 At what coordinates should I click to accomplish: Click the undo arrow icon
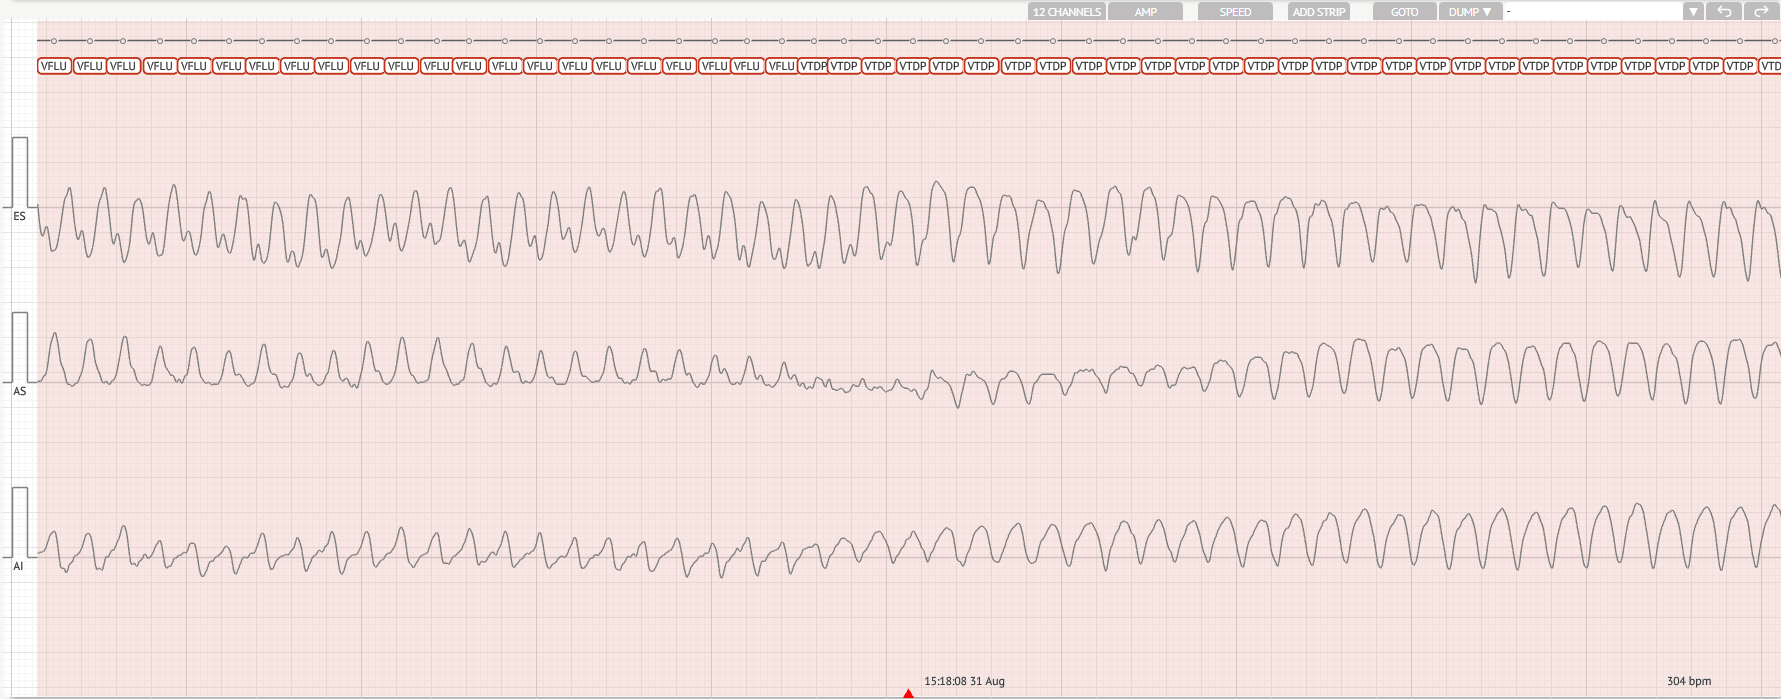point(1725,12)
